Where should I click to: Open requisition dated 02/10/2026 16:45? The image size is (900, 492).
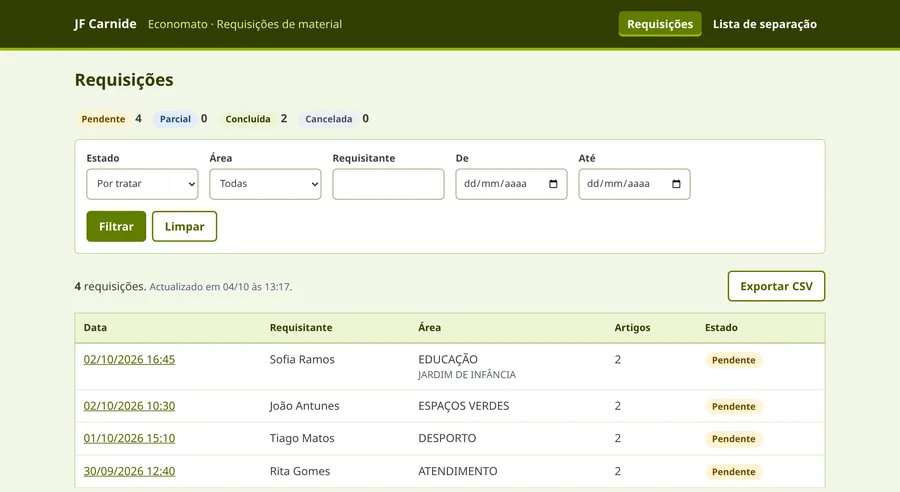[129, 359]
